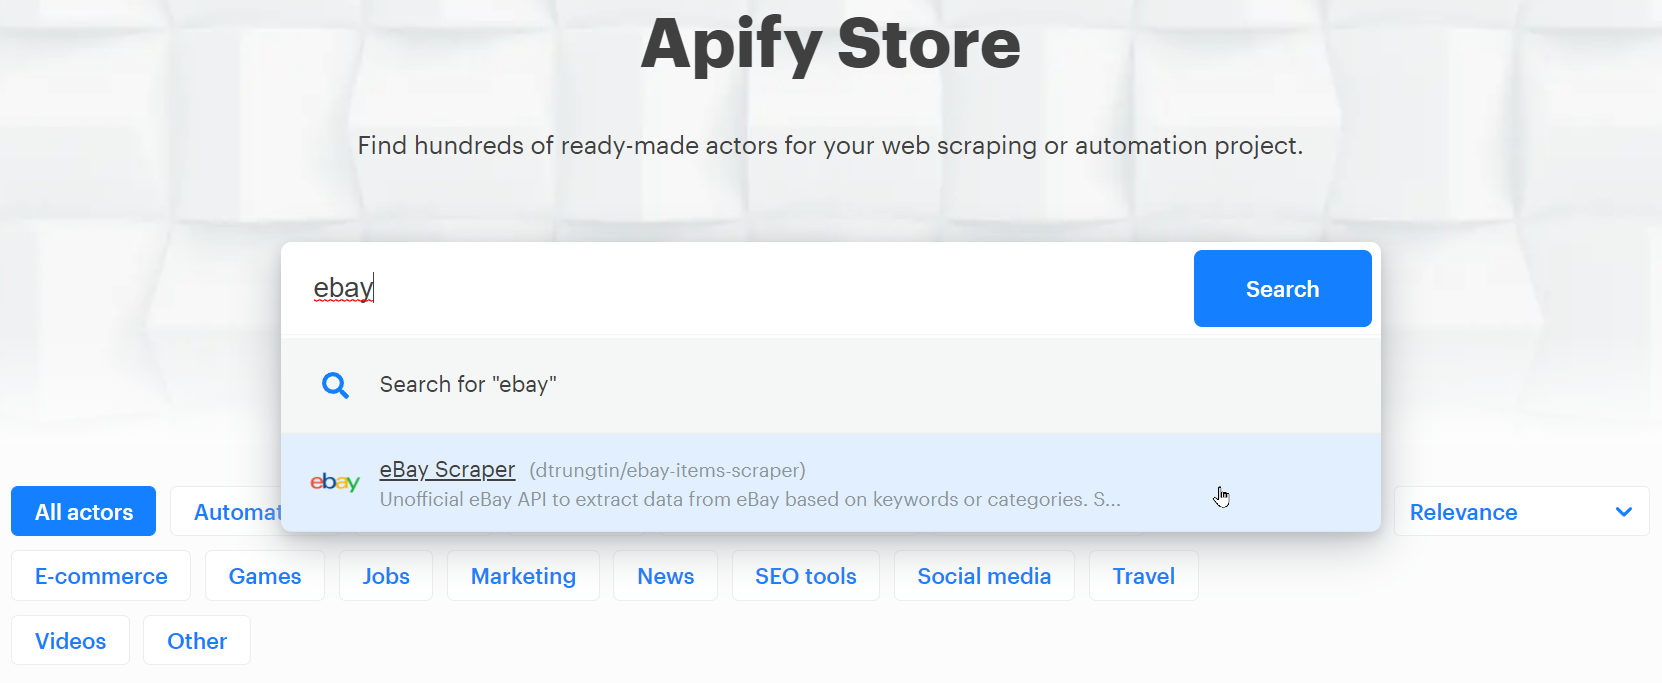
Task: Filter by Other category
Action: (197, 641)
